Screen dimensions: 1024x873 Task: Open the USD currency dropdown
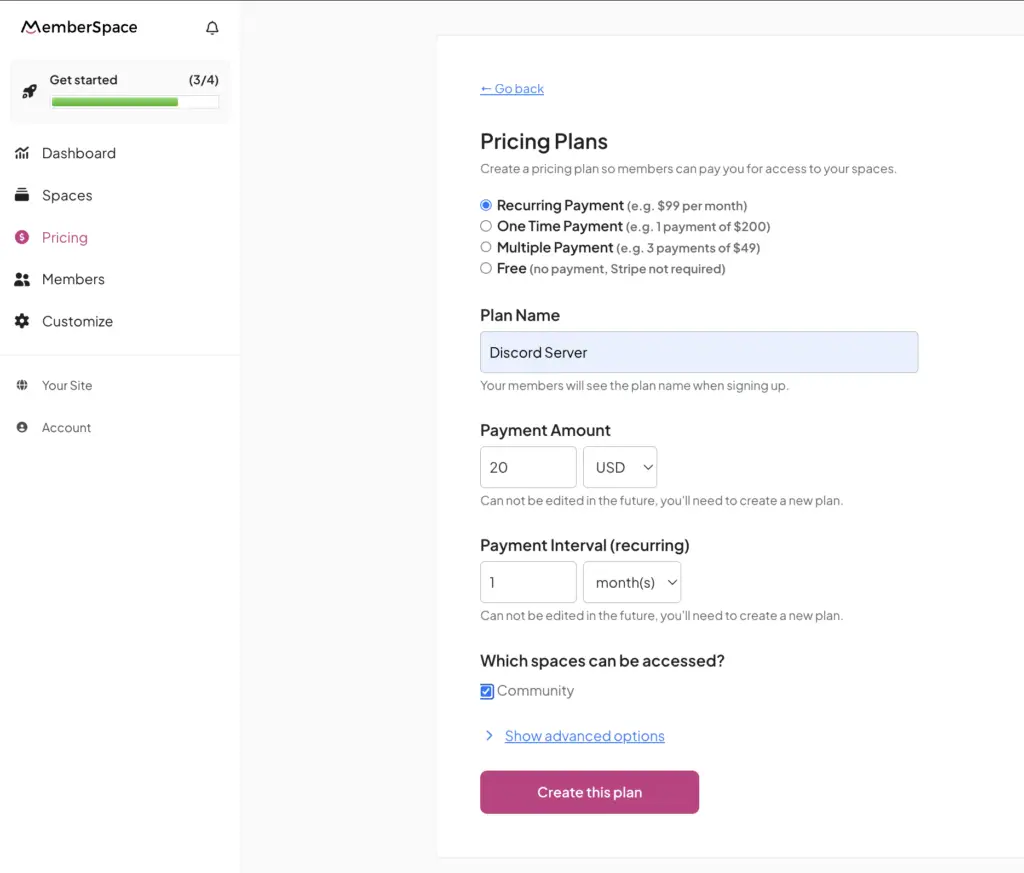[620, 467]
